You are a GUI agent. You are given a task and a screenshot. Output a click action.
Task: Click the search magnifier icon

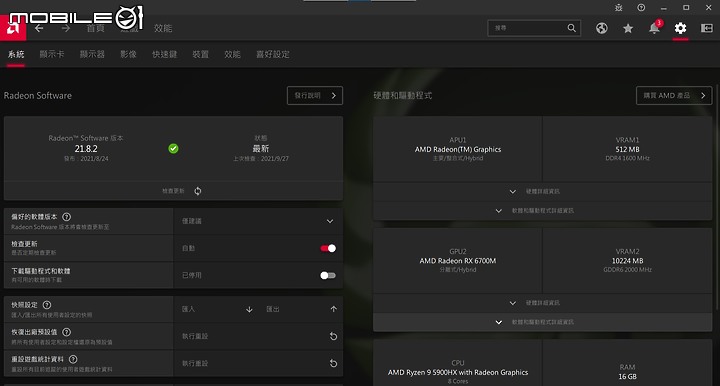(571, 28)
